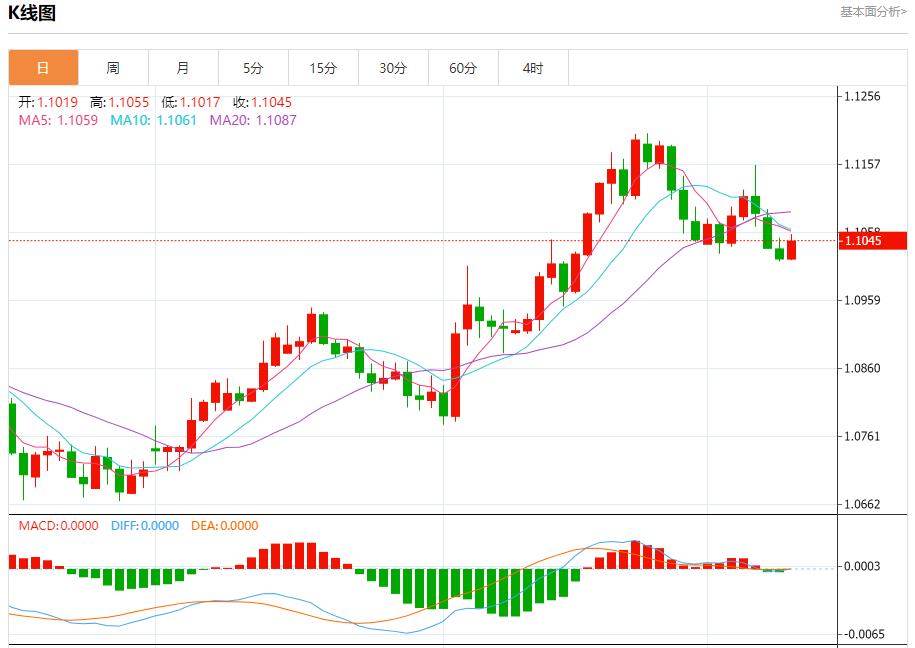The image size is (915, 648).
Task: Click the 1.1256 price axis label
Action: click(x=862, y=97)
